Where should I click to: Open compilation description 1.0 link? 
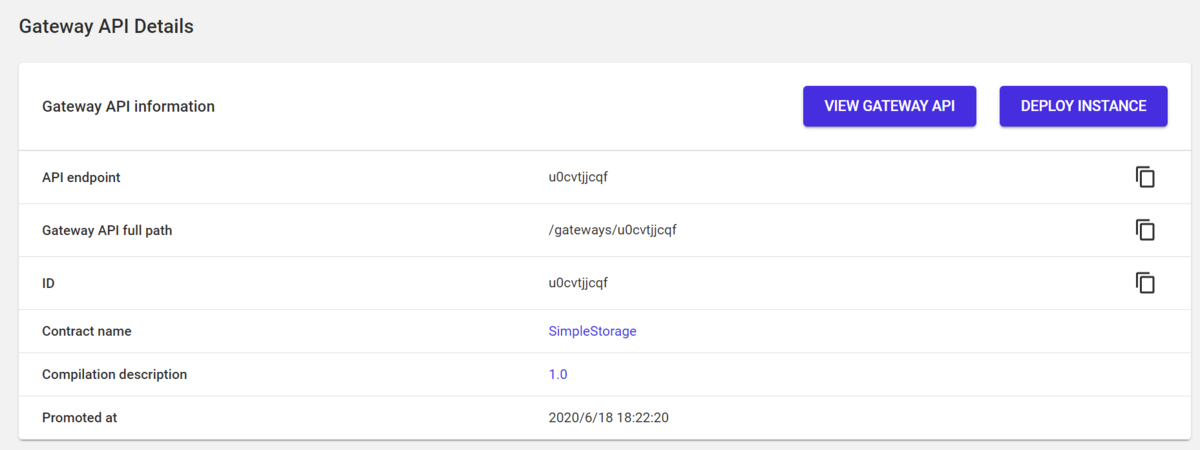click(x=558, y=374)
